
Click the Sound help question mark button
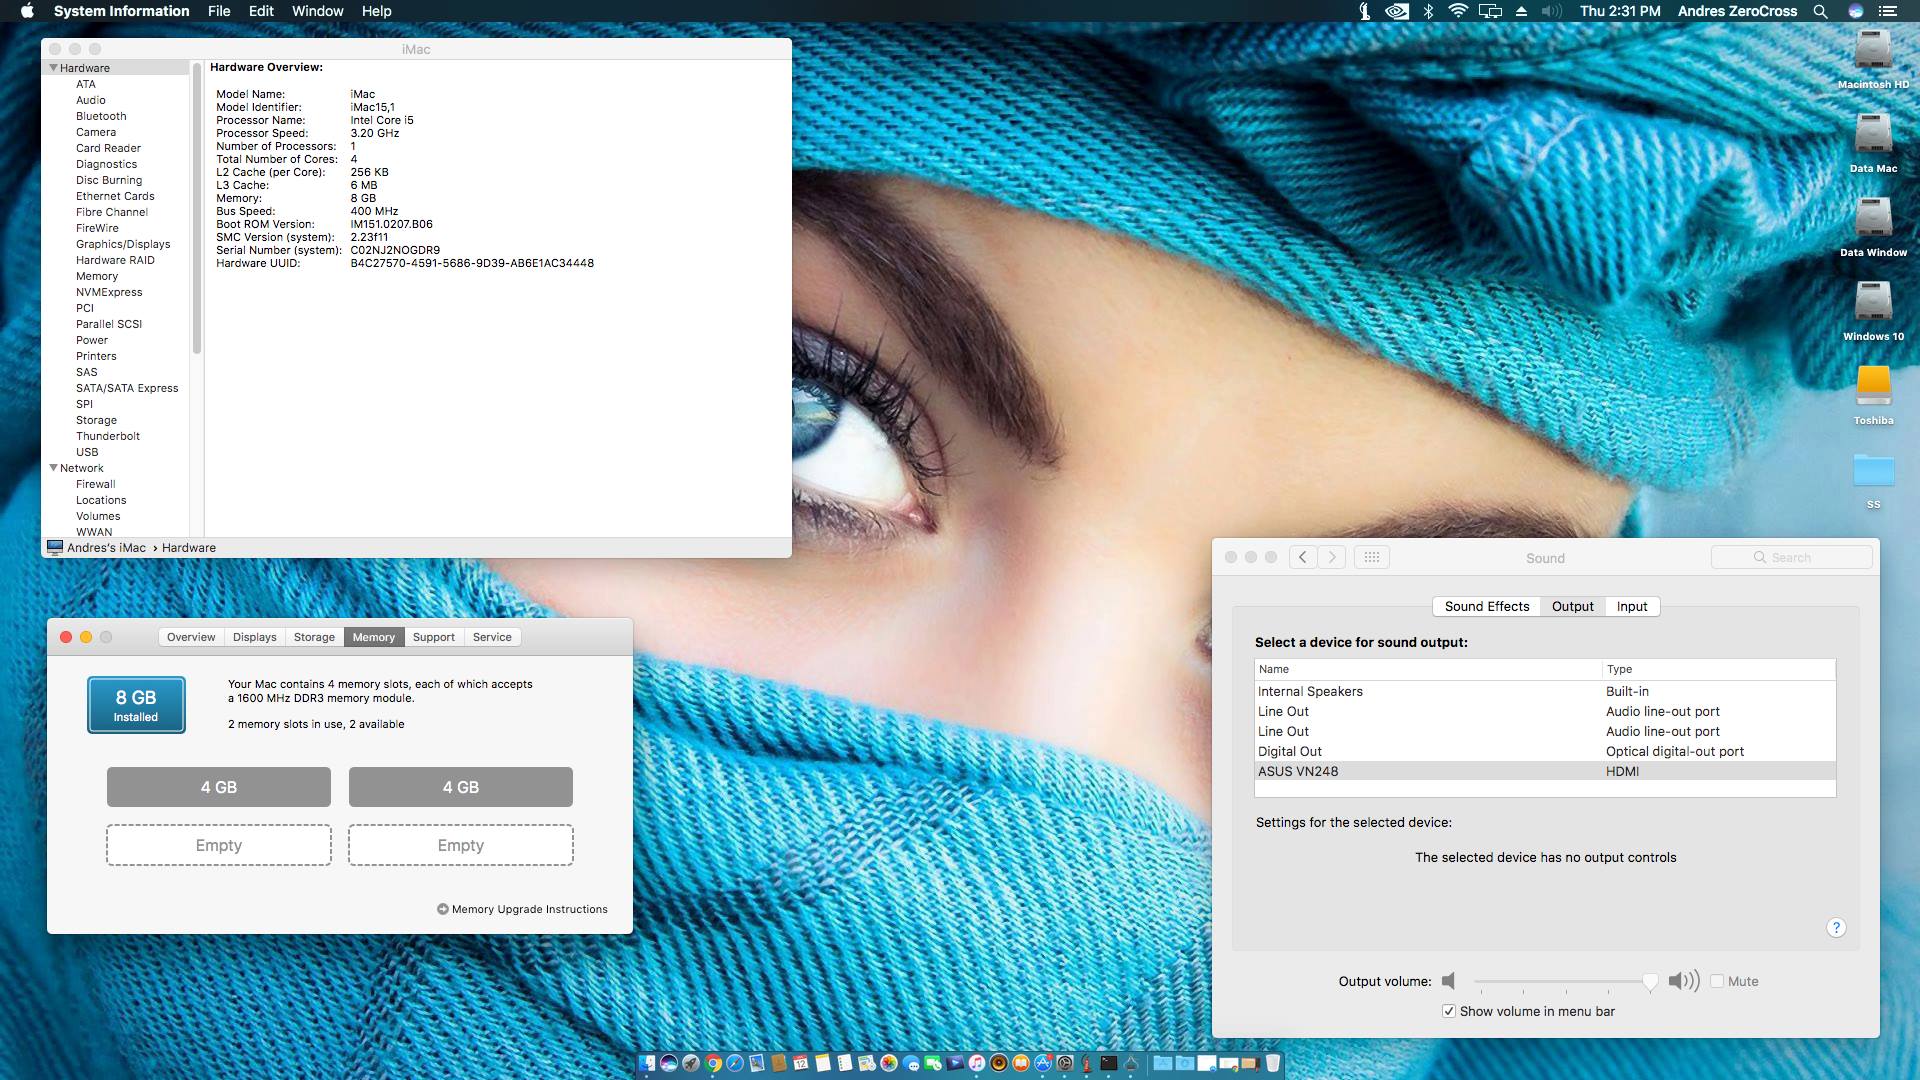coord(1835,927)
